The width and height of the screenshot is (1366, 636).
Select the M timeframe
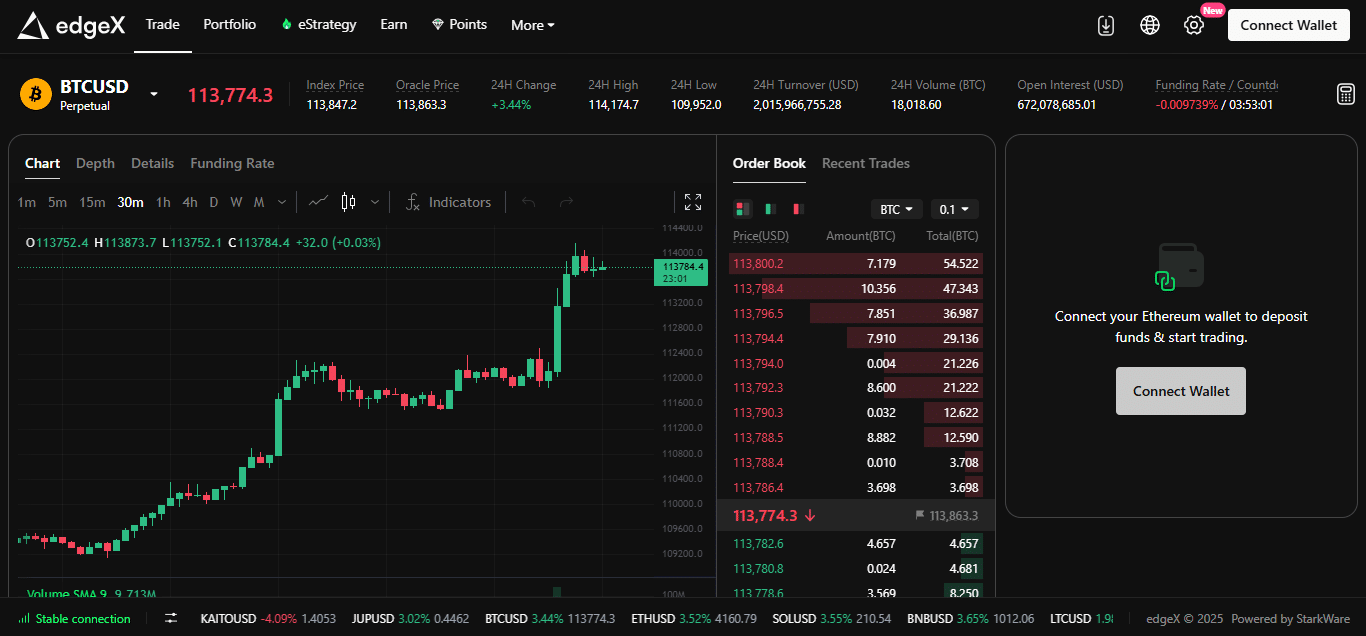click(x=259, y=202)
